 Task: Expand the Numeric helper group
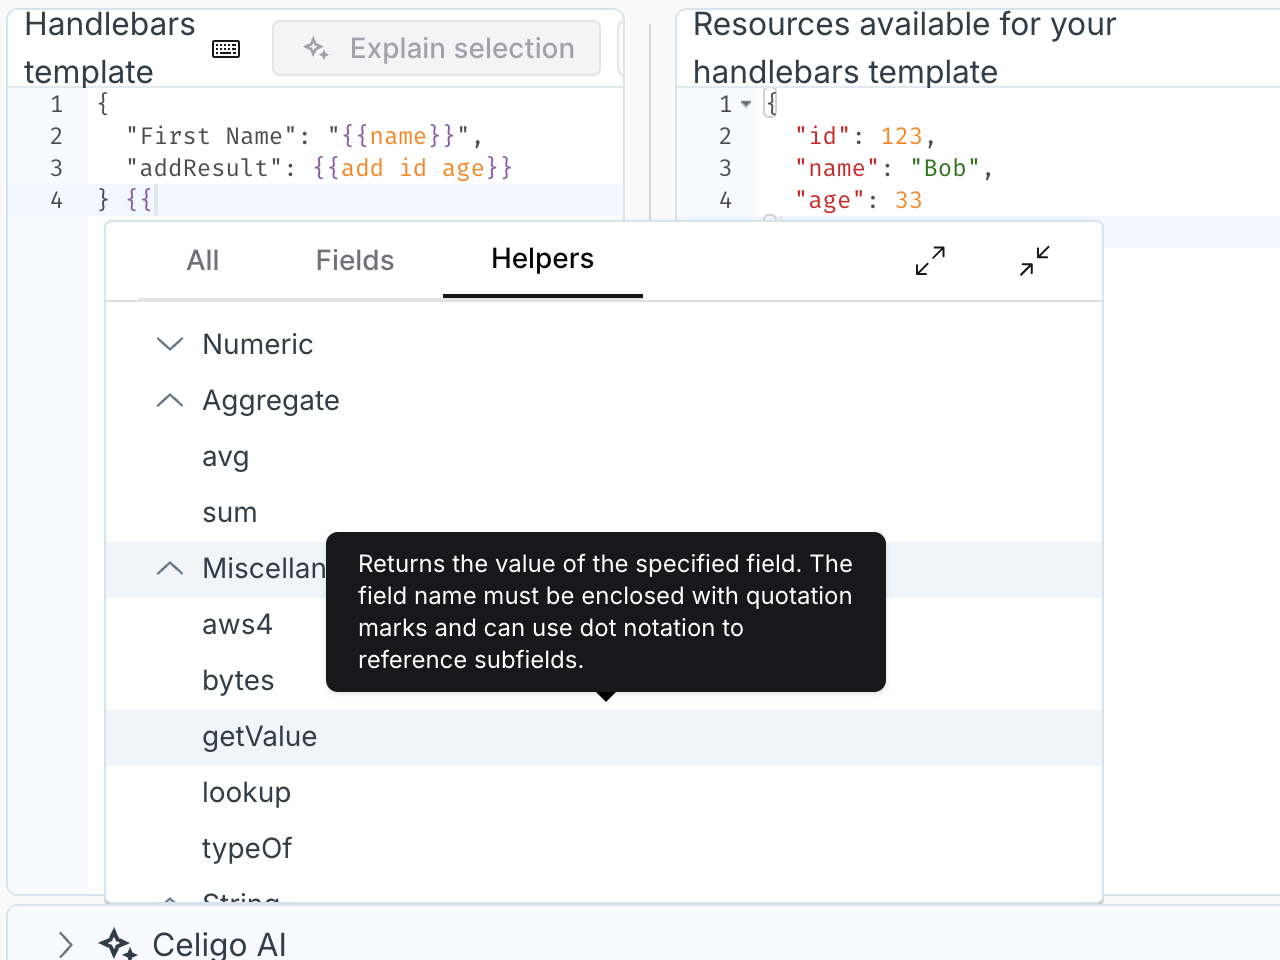click(x=170, y=344)
